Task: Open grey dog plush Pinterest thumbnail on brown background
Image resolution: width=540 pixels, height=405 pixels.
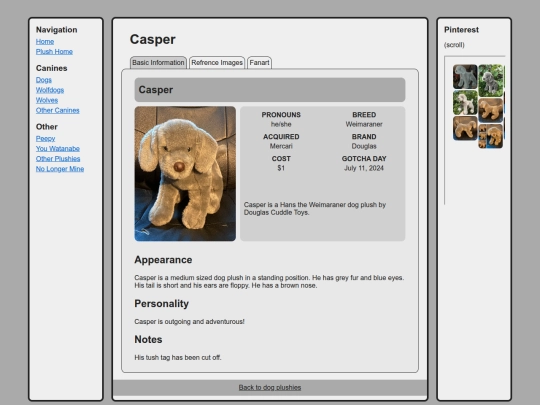Action: (465, 76)
